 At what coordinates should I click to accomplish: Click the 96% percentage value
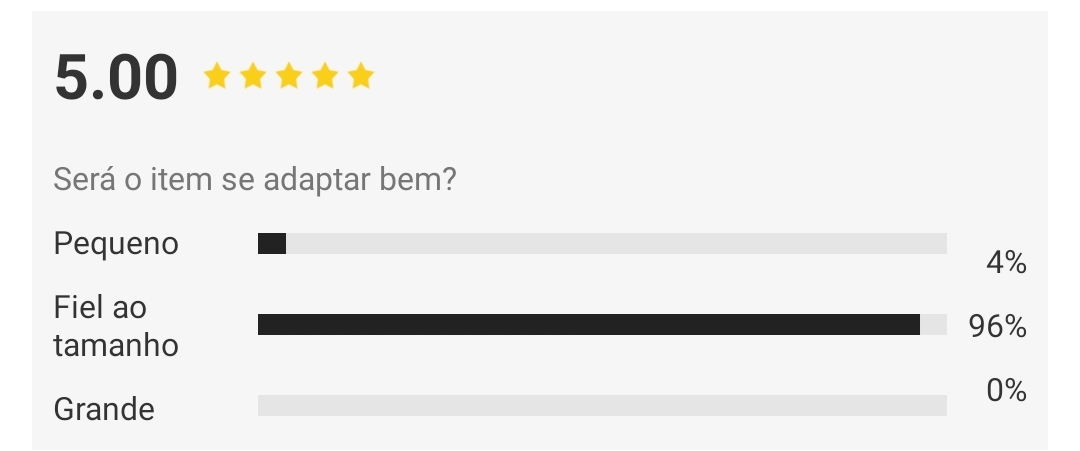click(x=997, y=326)
